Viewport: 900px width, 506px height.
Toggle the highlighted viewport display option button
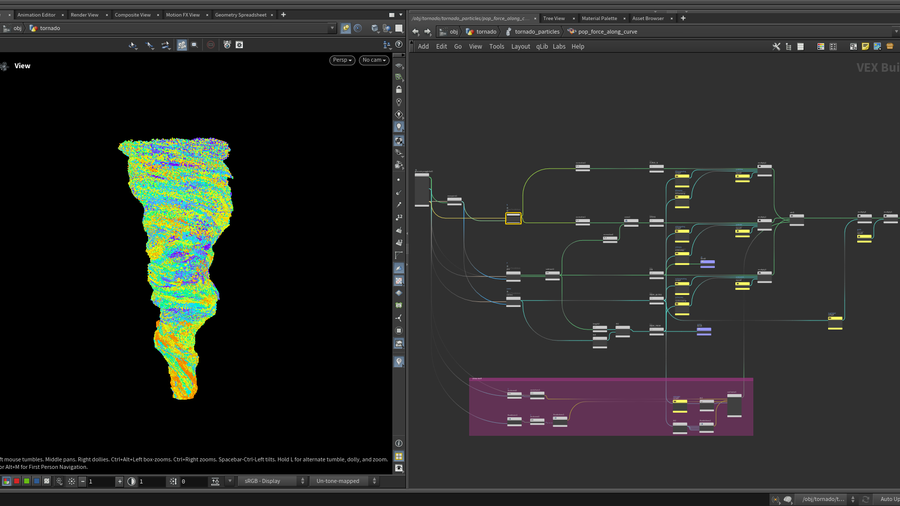[x=182, y=45]
